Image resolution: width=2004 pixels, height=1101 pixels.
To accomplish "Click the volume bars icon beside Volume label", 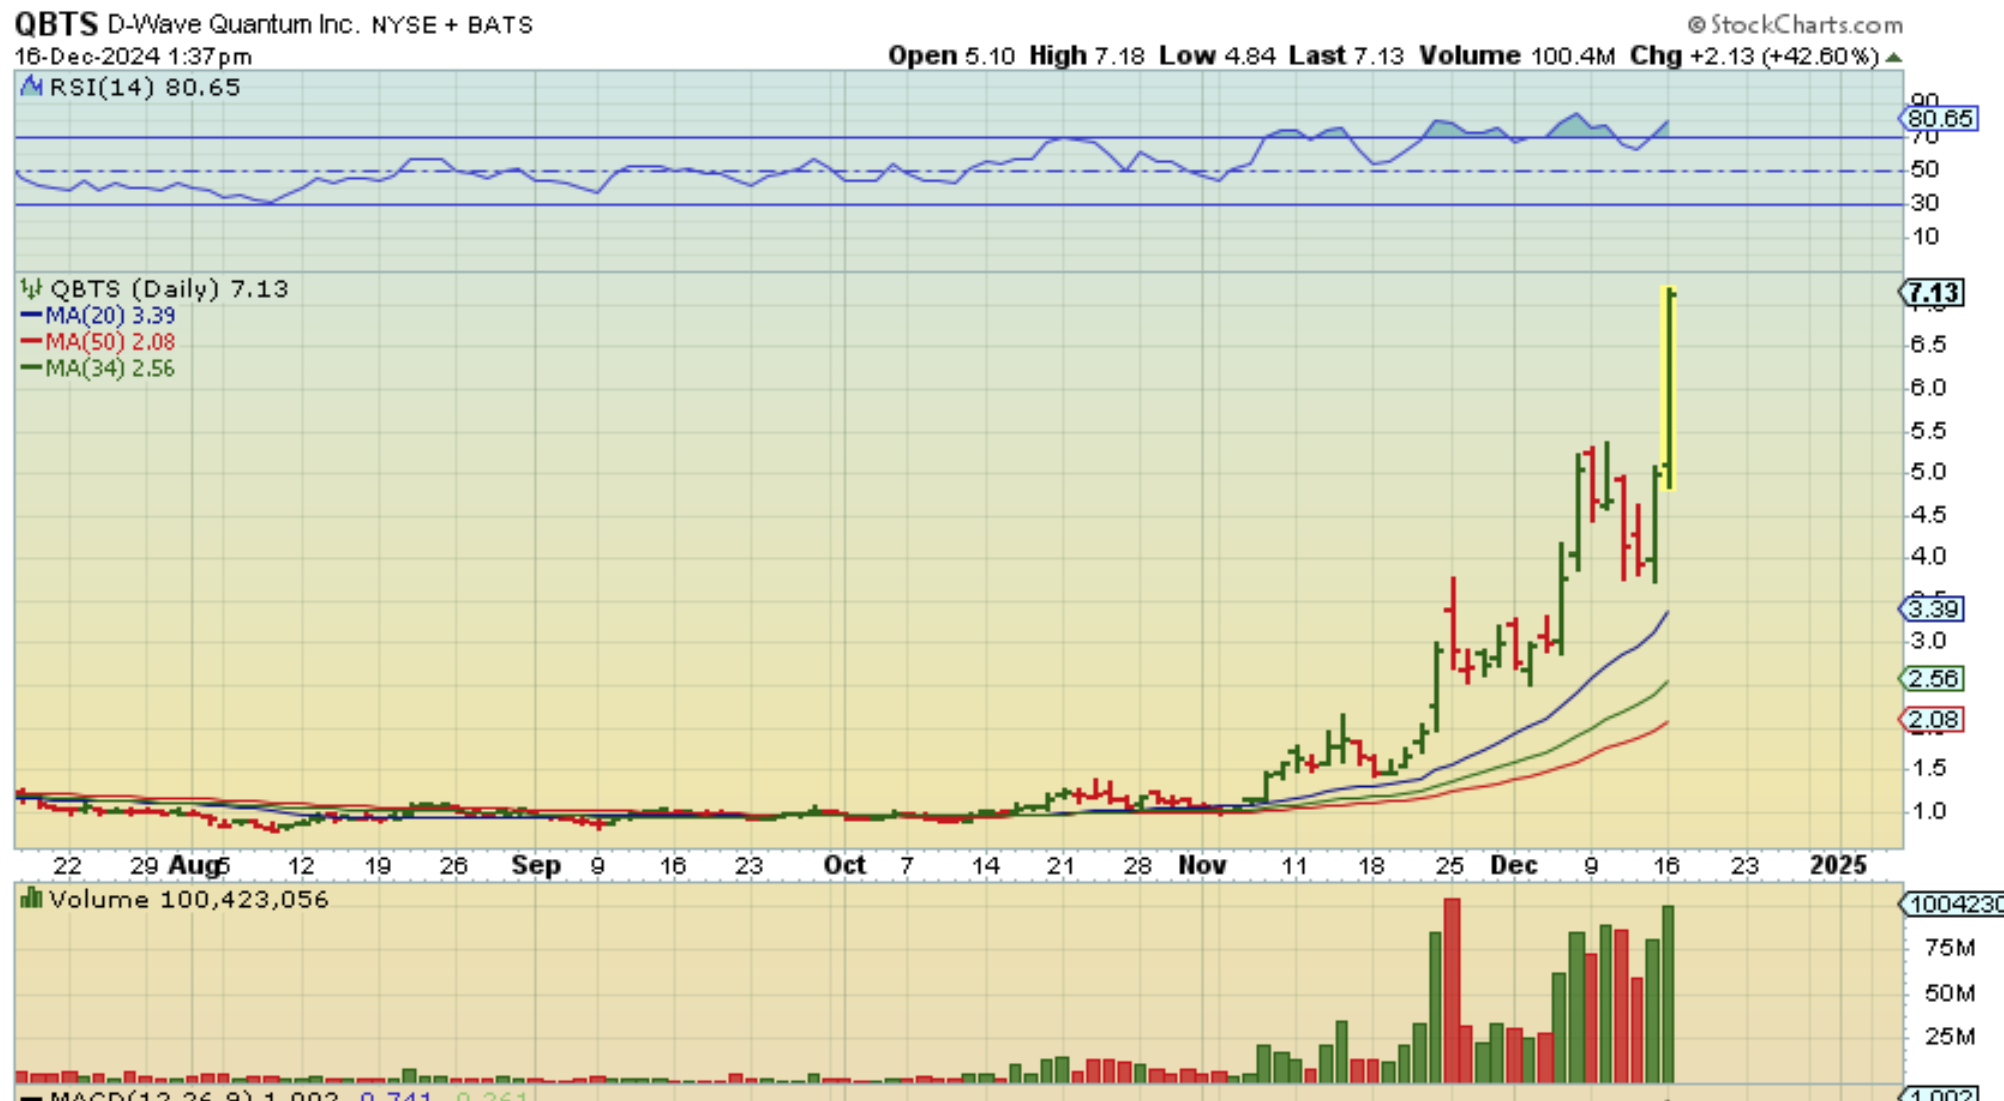I will pyautogui.click(x=31, y=899).
